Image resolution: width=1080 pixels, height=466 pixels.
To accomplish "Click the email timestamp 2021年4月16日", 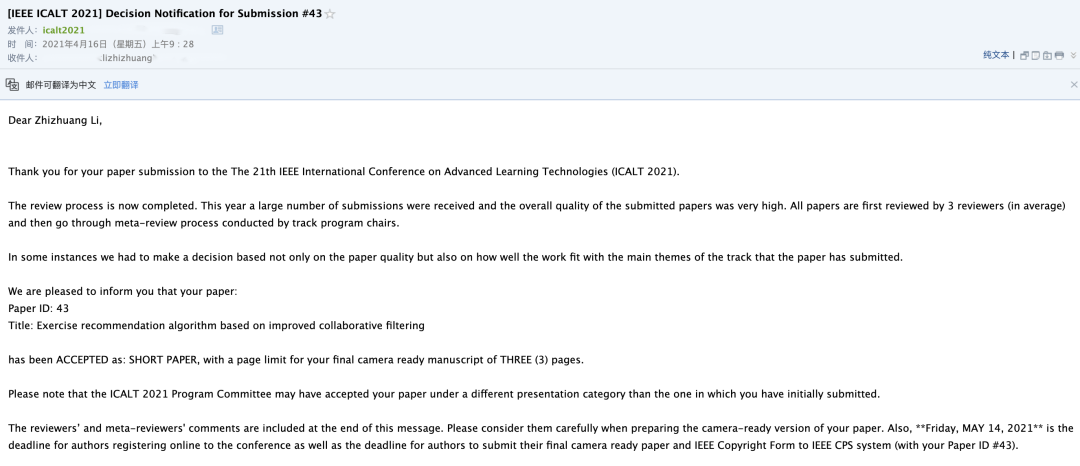I will click(118, 44).
